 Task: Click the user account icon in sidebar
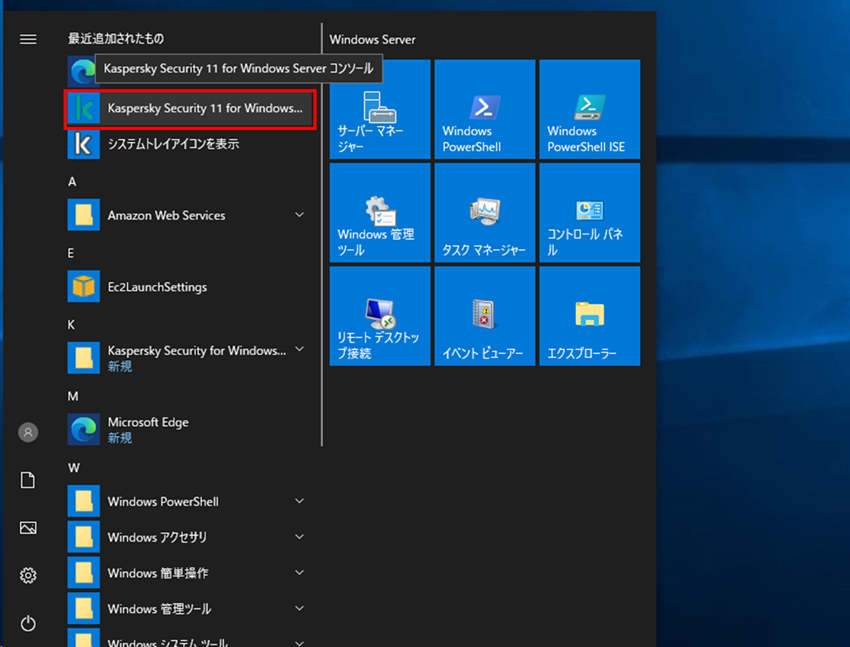click(28, 432)
